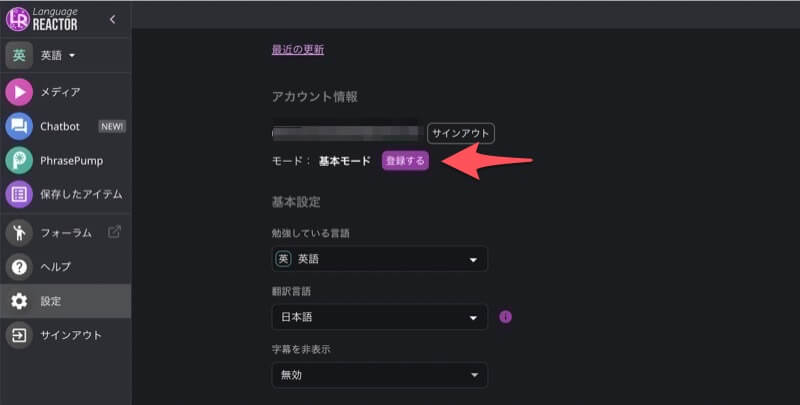Click the Chatbot speech bubble icon

pos(19,126)
